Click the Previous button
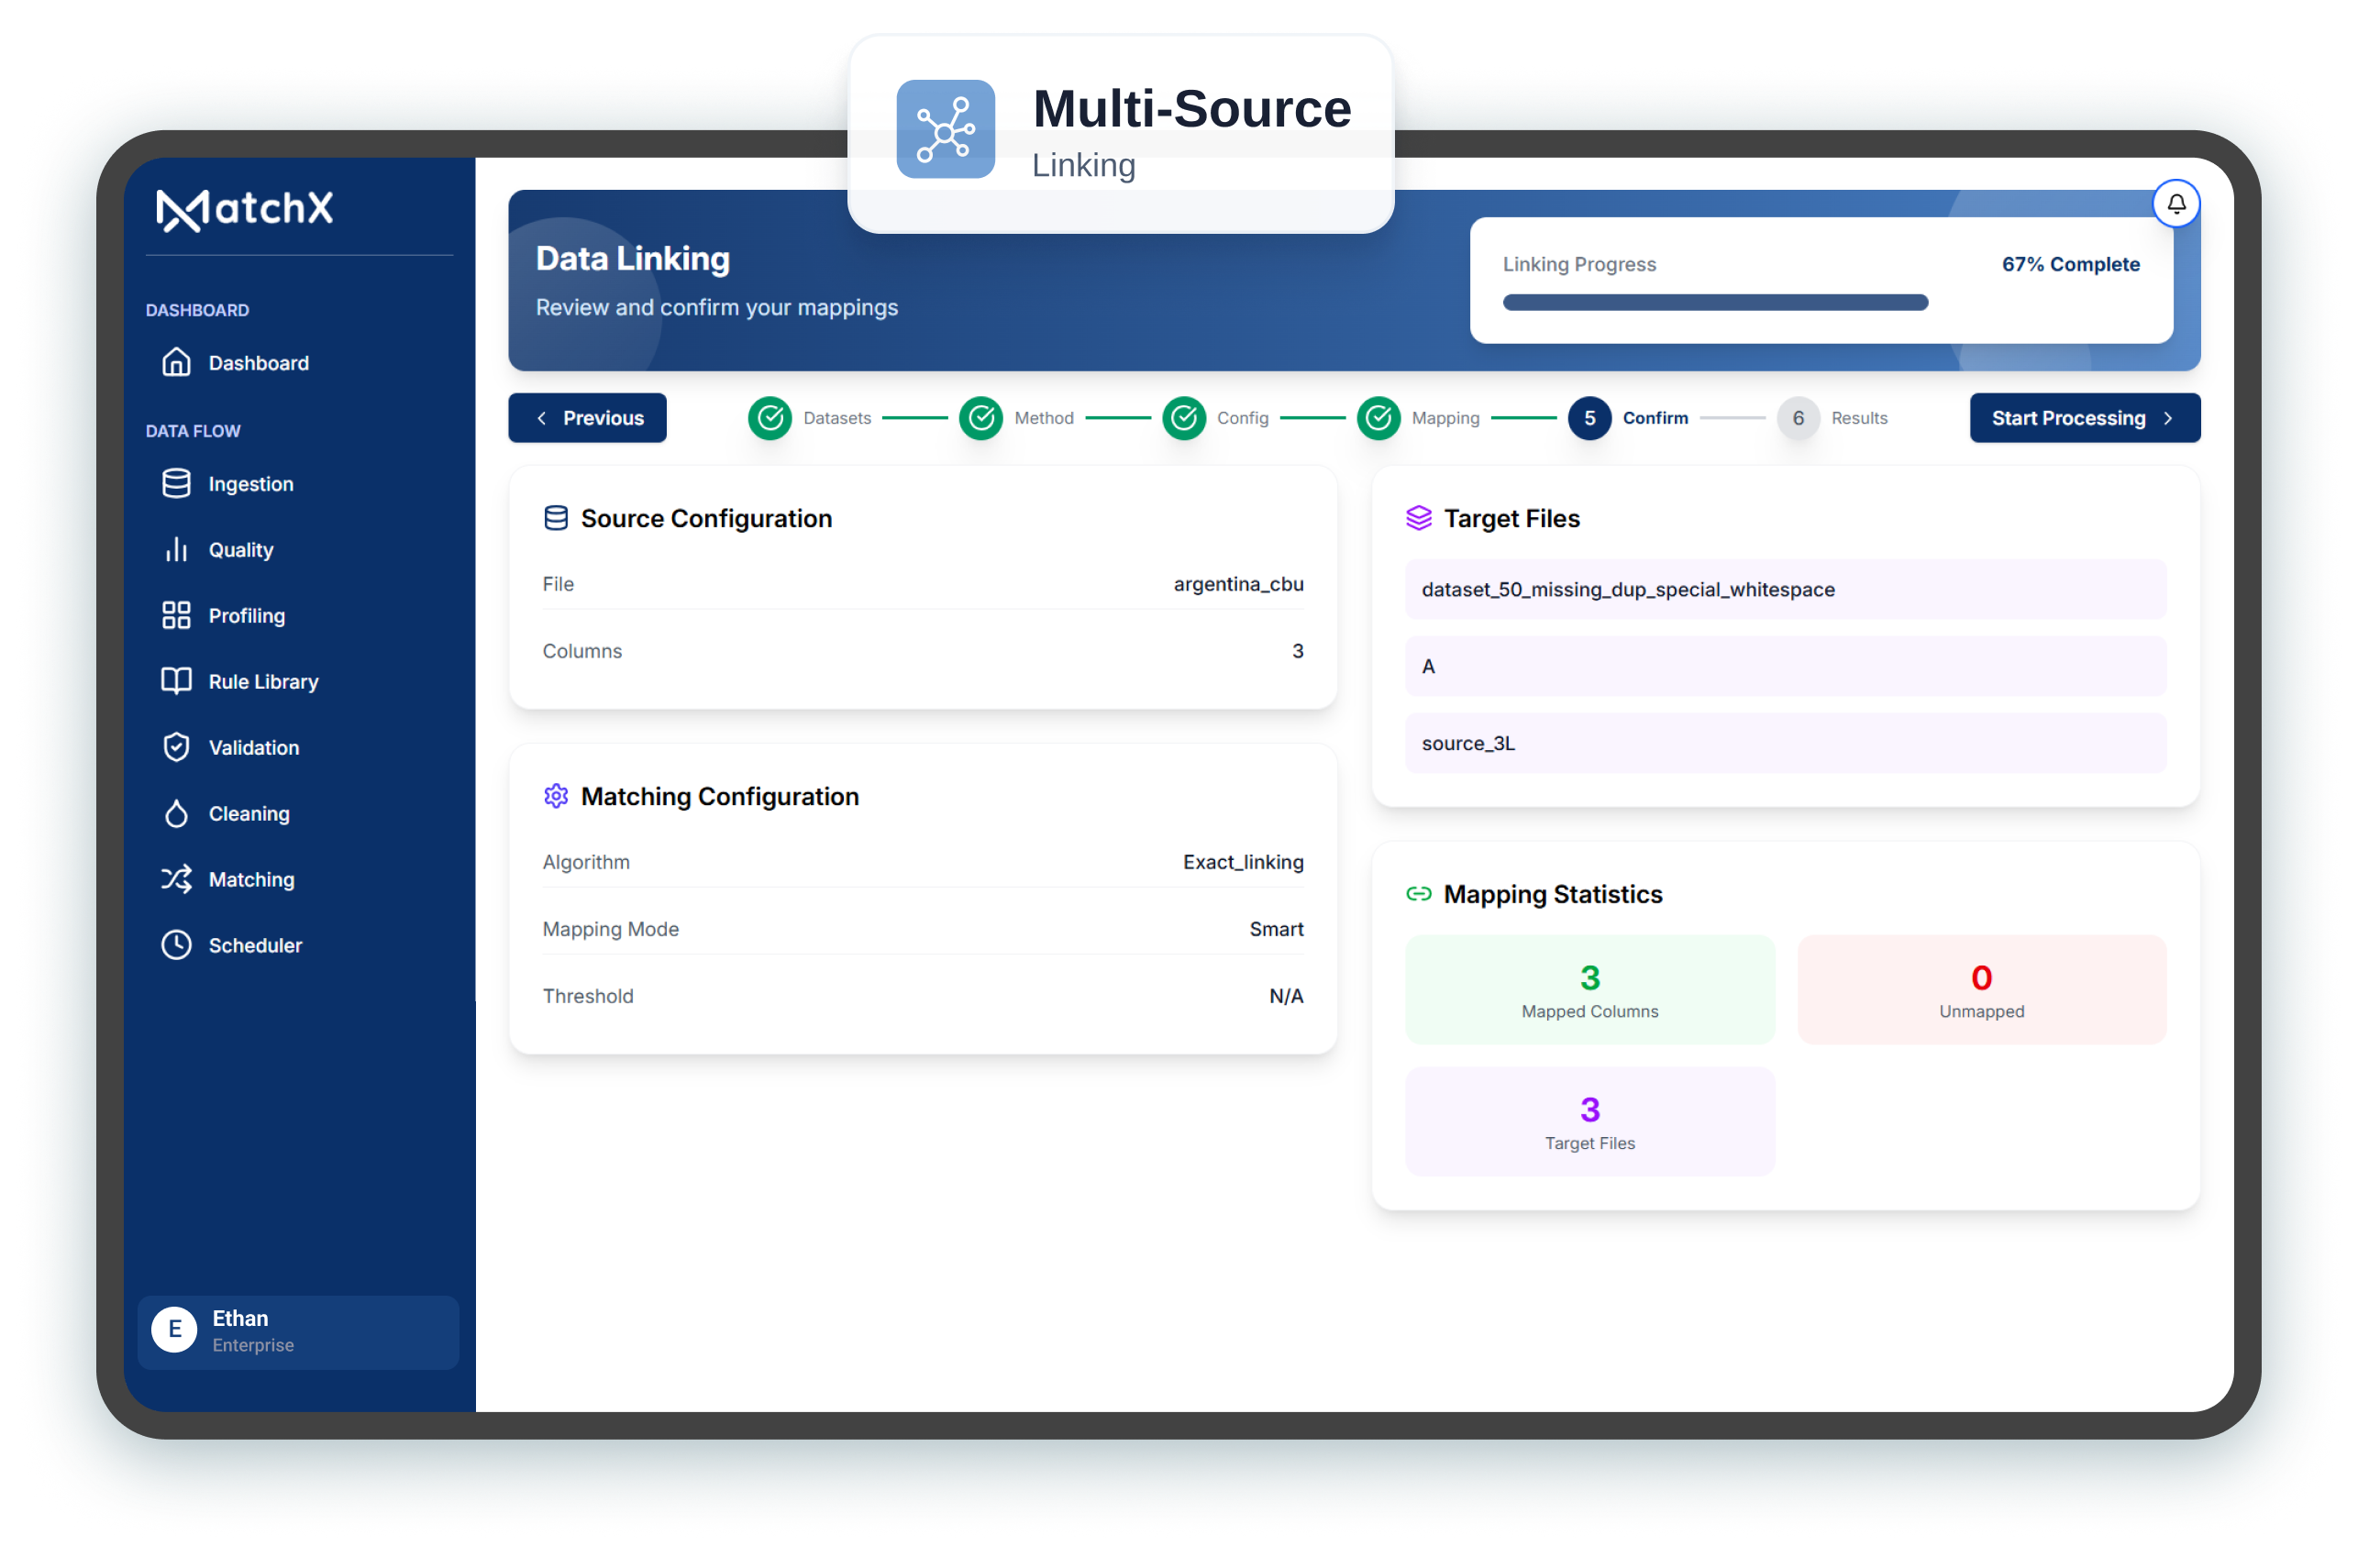The height and width of the screenshot is (1568, 2358). click(587, 418)
